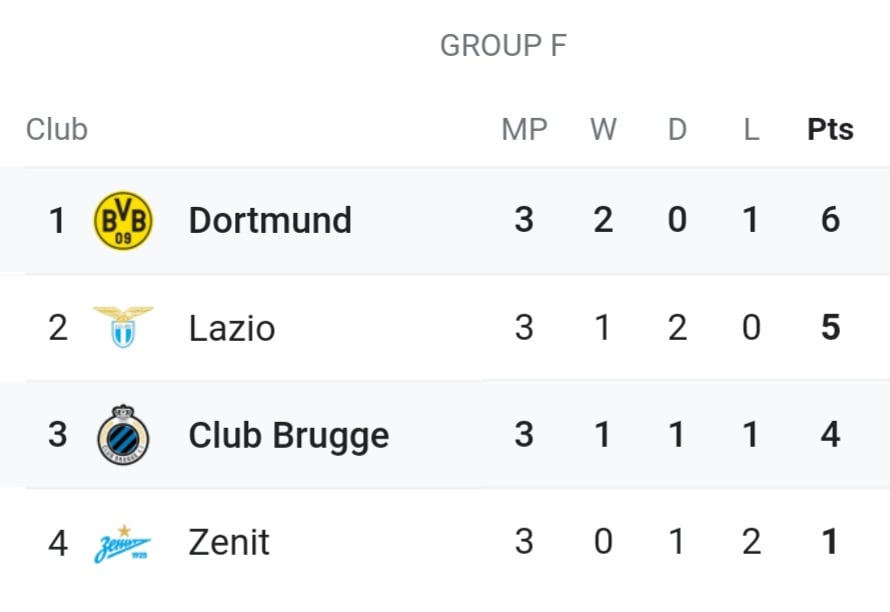Select the Club Brugge team name
Viewport: 890px width, 612px height.
288,436
